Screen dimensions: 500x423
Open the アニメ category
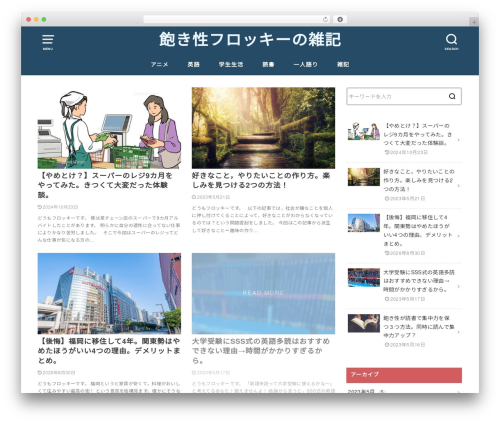pos(159,64)
